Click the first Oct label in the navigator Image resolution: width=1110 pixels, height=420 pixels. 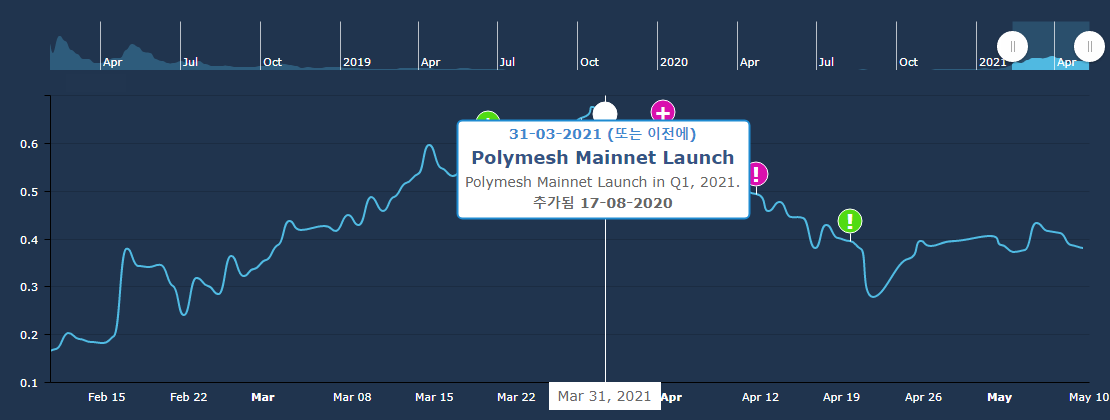tap(273, 62)
